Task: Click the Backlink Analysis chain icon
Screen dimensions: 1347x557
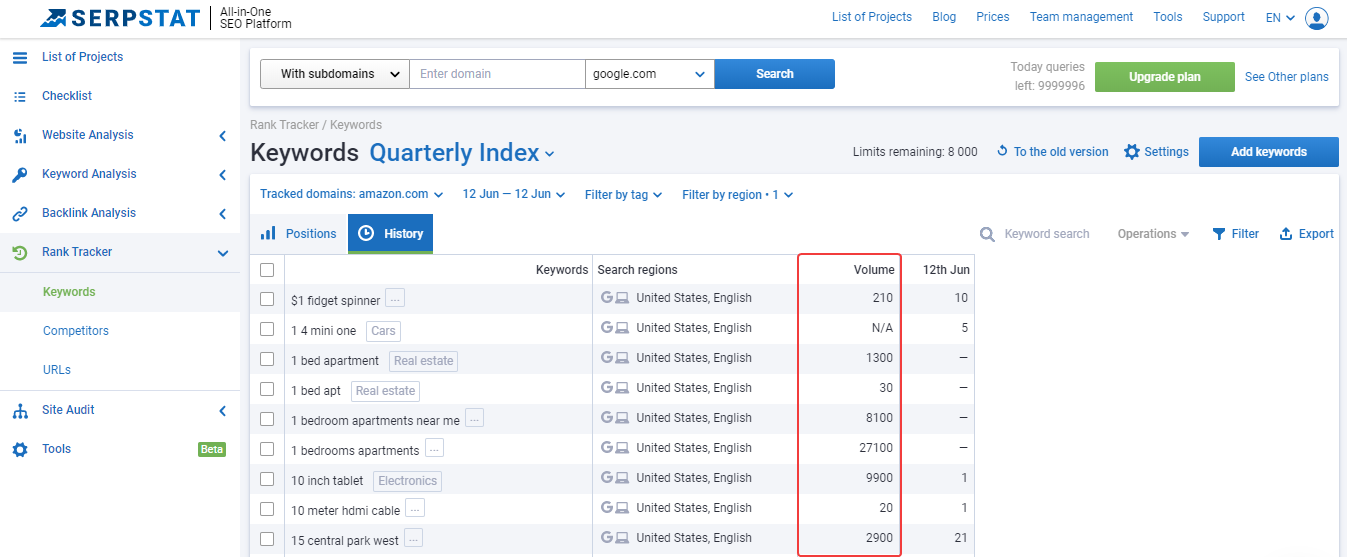Action: (20, 213)
